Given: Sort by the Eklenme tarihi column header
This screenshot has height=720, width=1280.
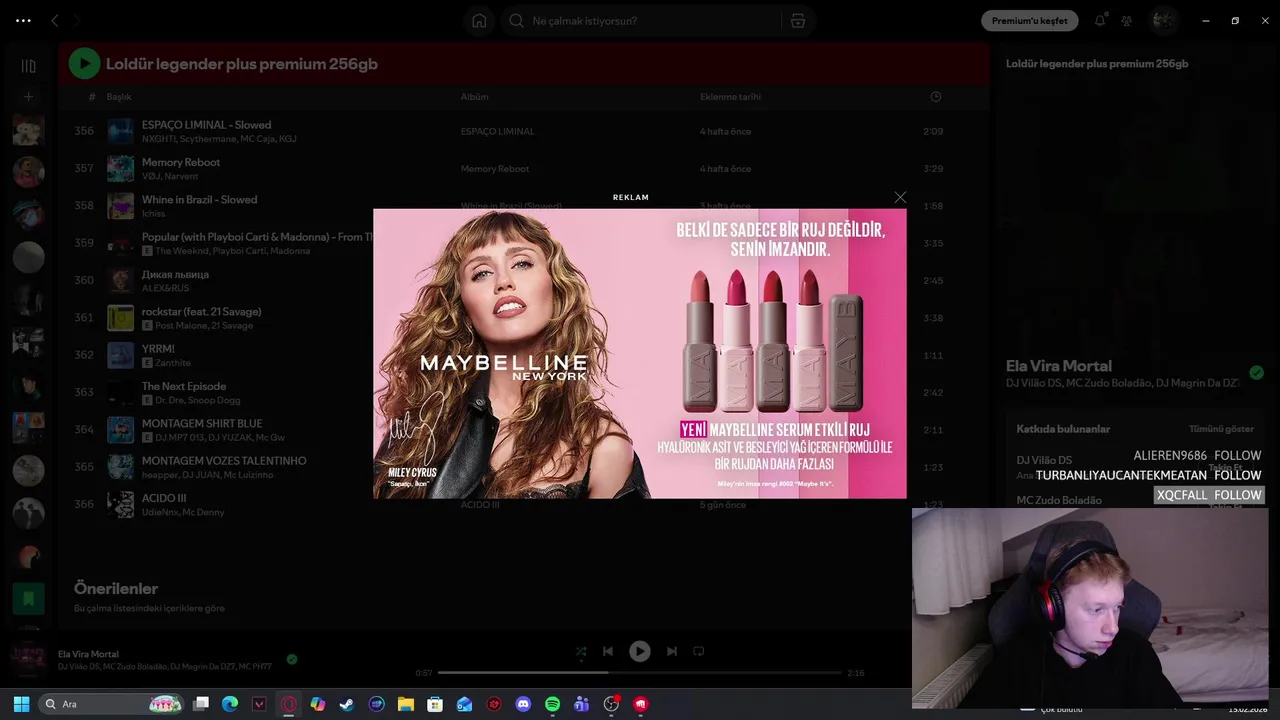Looking at the screenshot, I should (x=730, y=97).
